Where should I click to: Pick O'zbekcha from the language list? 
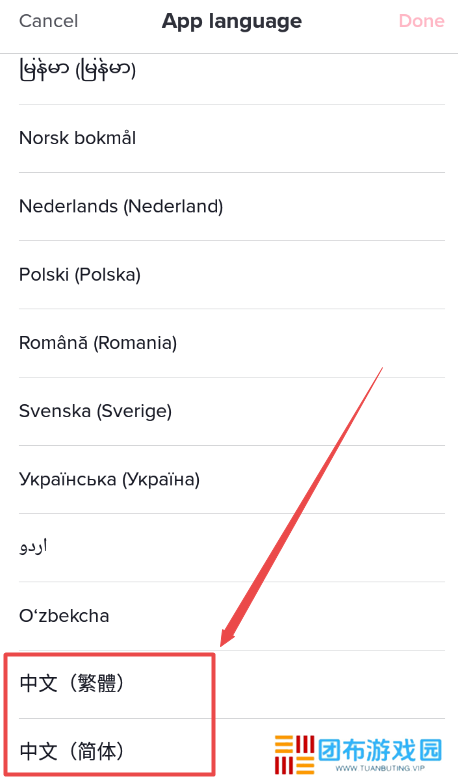pyautogui.click(x=231, y=616)
